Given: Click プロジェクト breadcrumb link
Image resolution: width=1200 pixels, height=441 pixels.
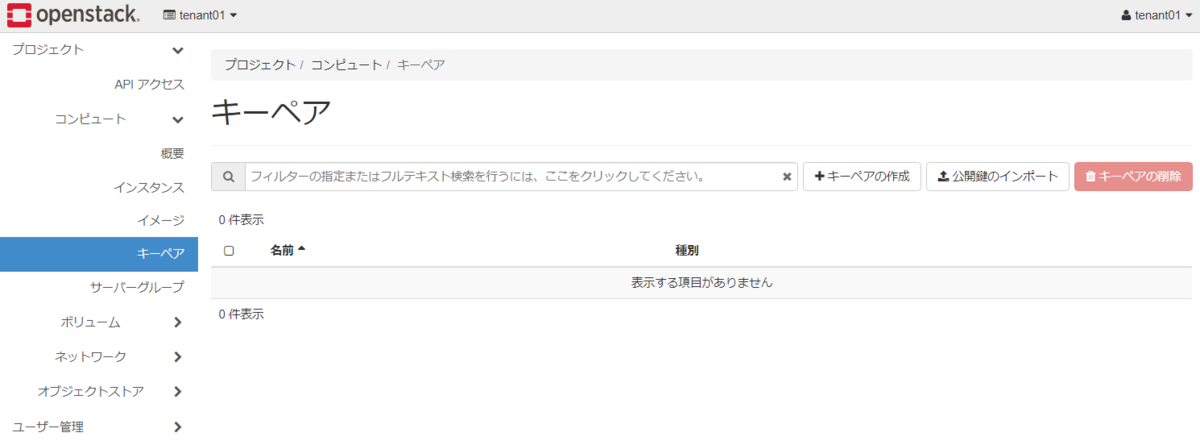Looking at the screenshot, I should click(260, 64).
